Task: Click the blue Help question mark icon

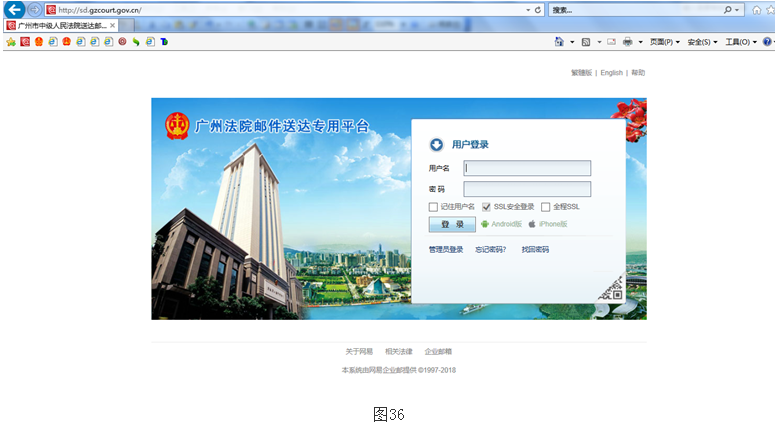Action: click(x=767, y=42)
